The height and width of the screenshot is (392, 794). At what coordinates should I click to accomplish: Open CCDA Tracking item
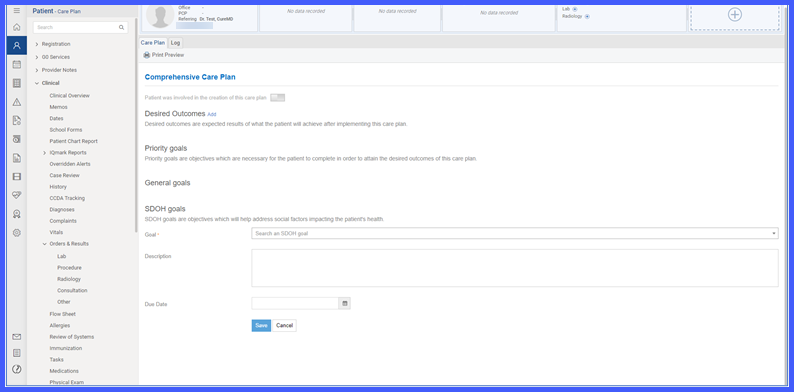pyautogui.click(x=67, y=198)
